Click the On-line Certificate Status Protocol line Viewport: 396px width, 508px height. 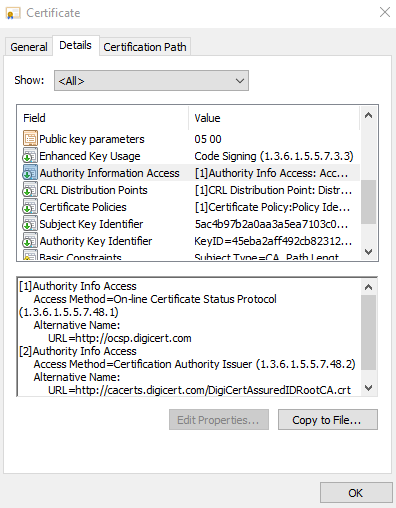click(x=155, y=299)
